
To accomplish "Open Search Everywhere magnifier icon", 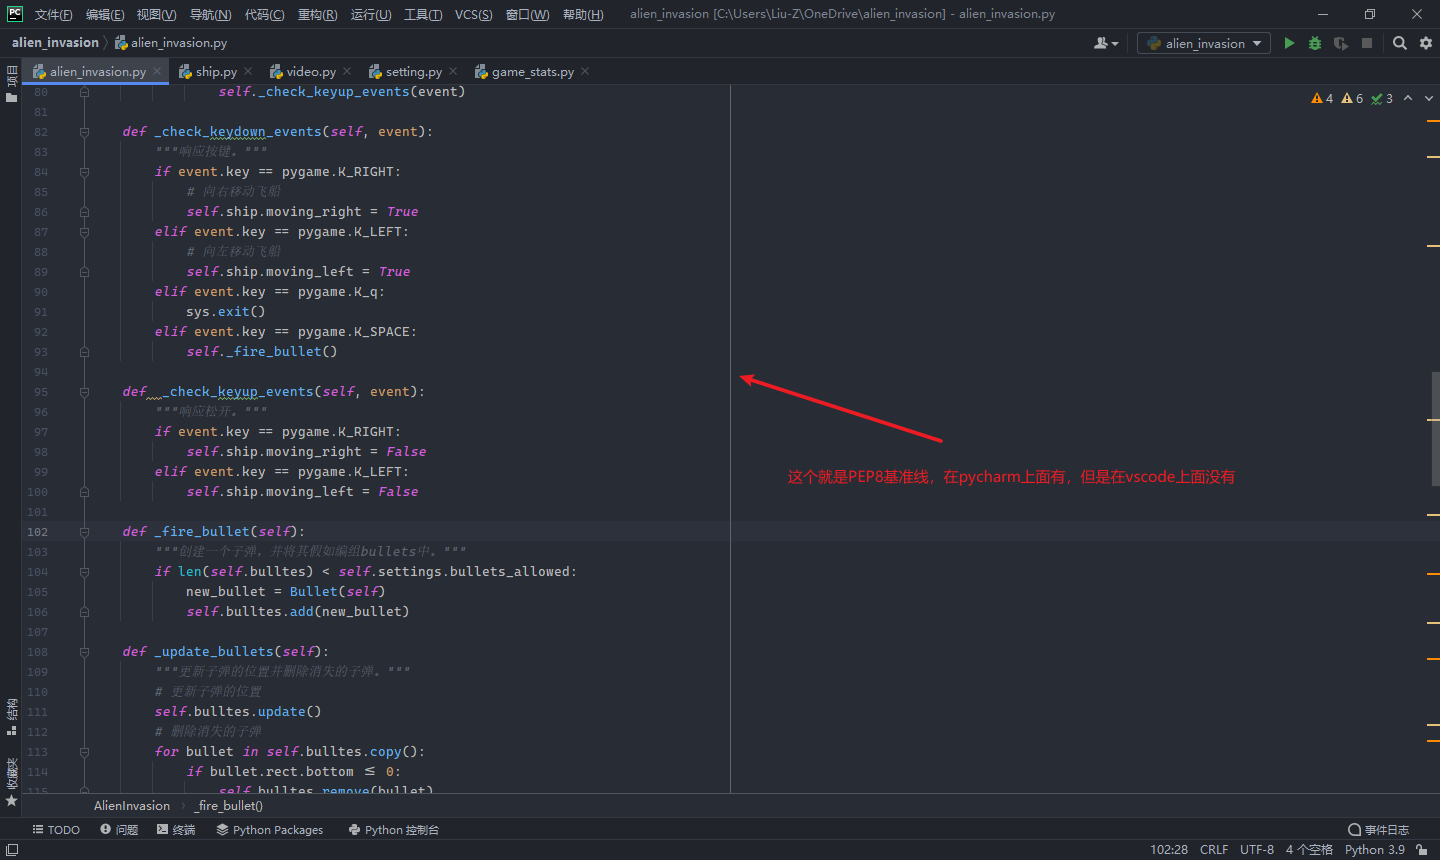I will click(1400, 43).
